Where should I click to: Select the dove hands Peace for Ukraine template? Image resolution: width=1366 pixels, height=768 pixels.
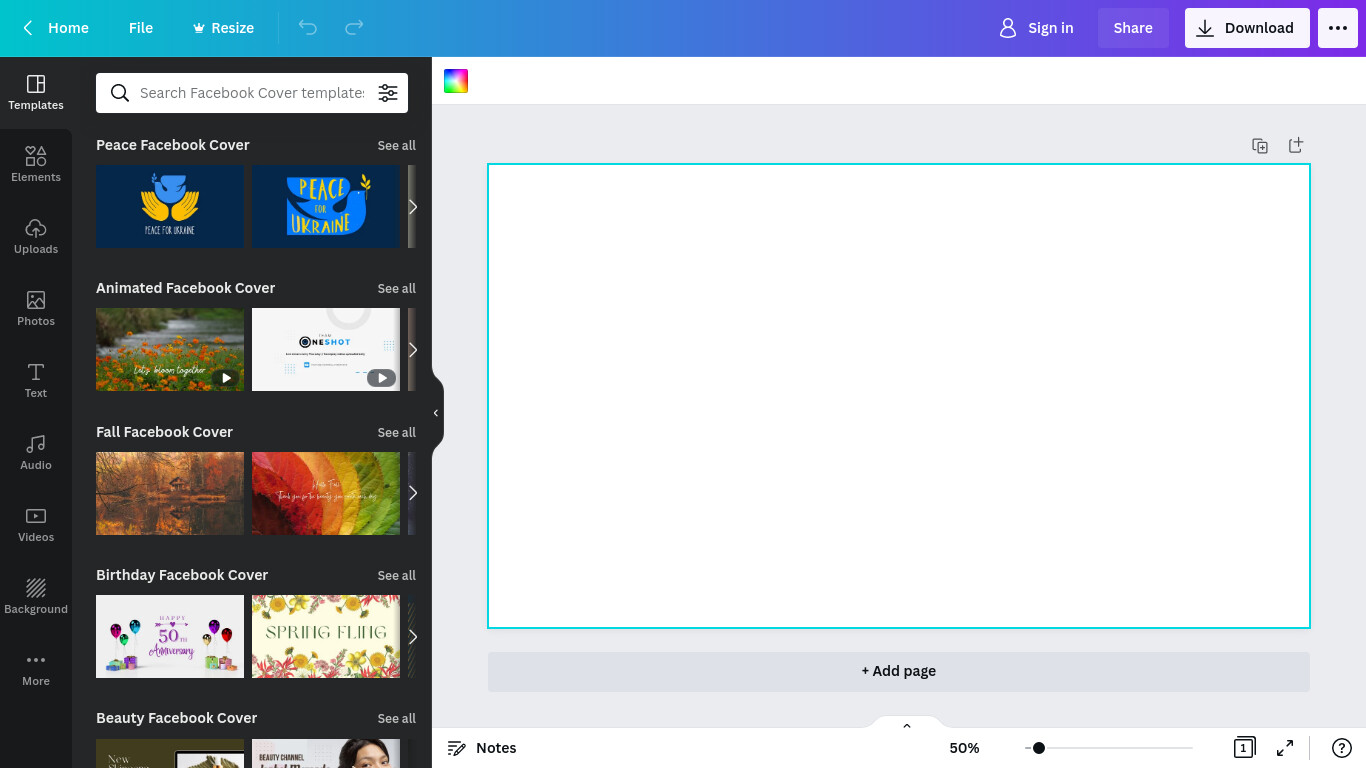click(x=170, y=207)
